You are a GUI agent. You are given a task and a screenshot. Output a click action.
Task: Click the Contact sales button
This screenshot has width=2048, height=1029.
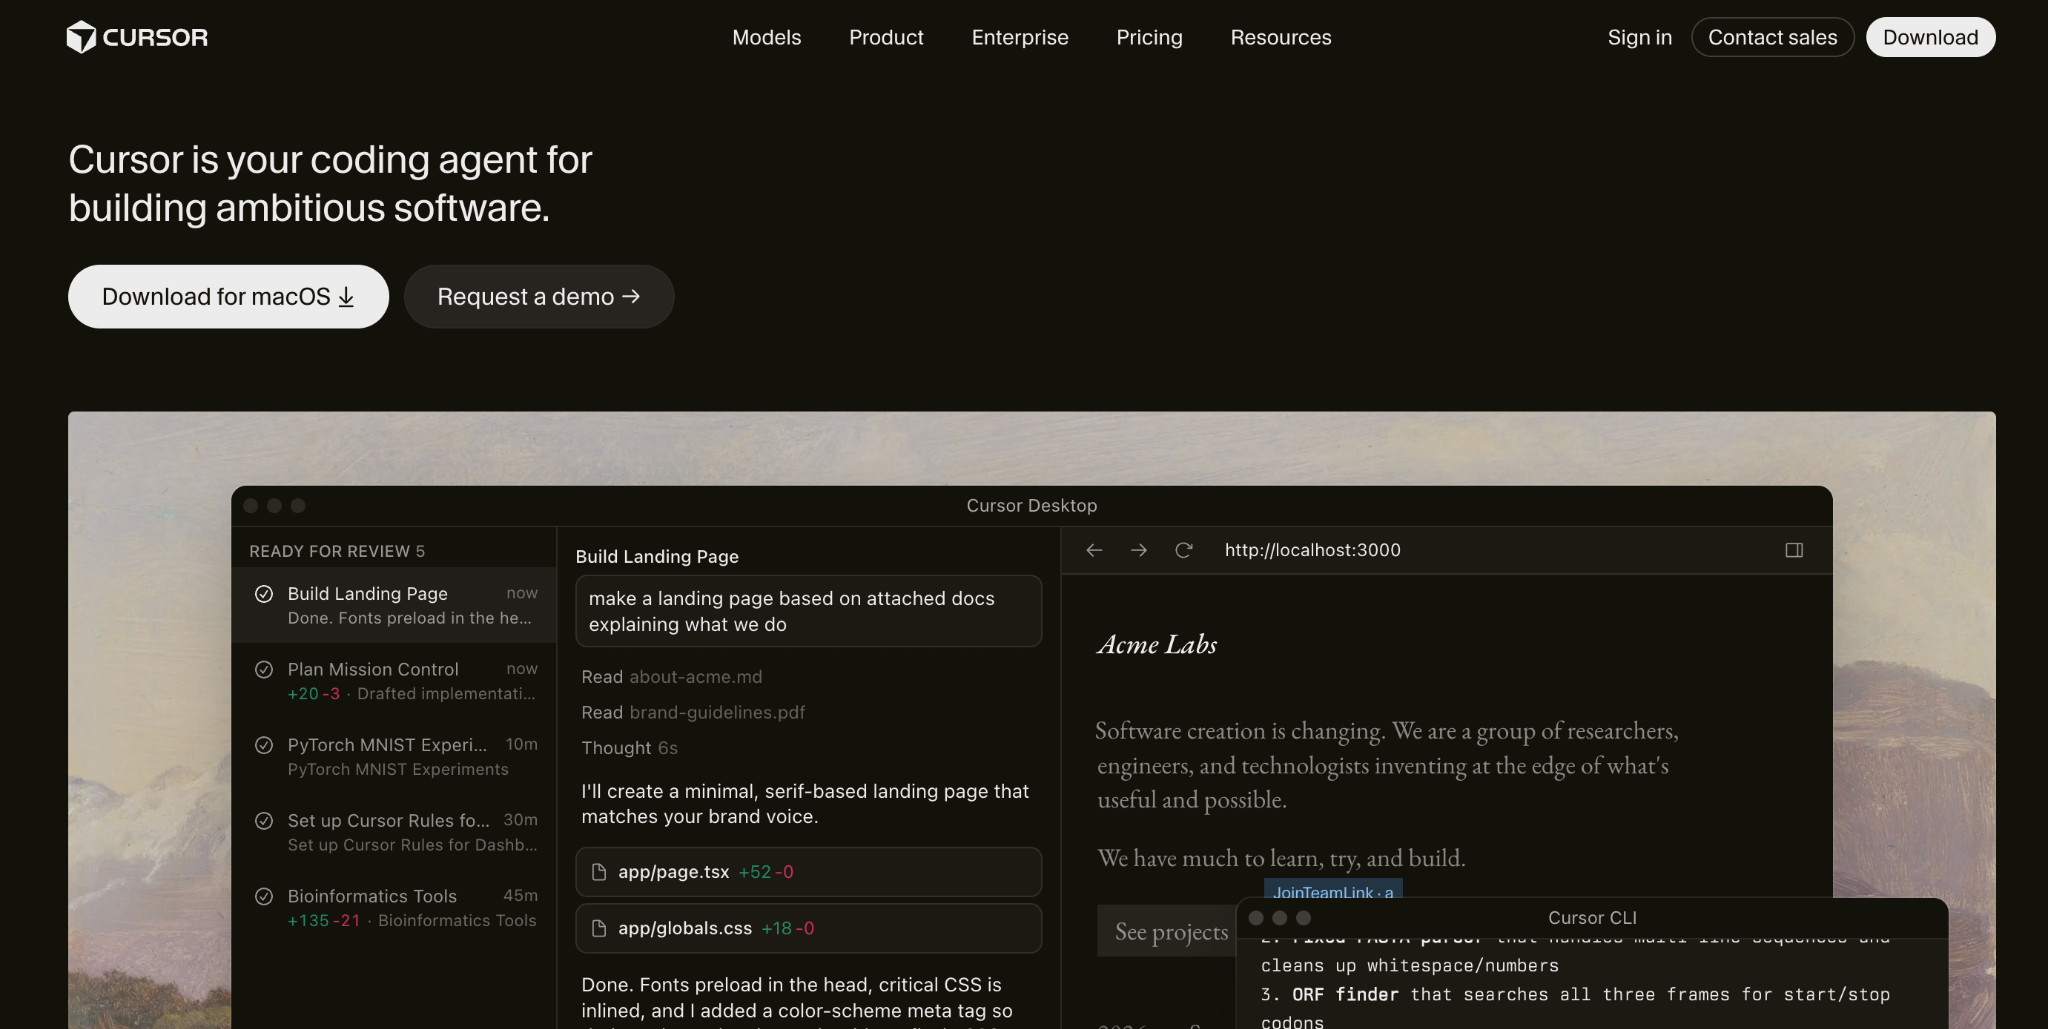pyautogui.click(x=1773, y=37)
